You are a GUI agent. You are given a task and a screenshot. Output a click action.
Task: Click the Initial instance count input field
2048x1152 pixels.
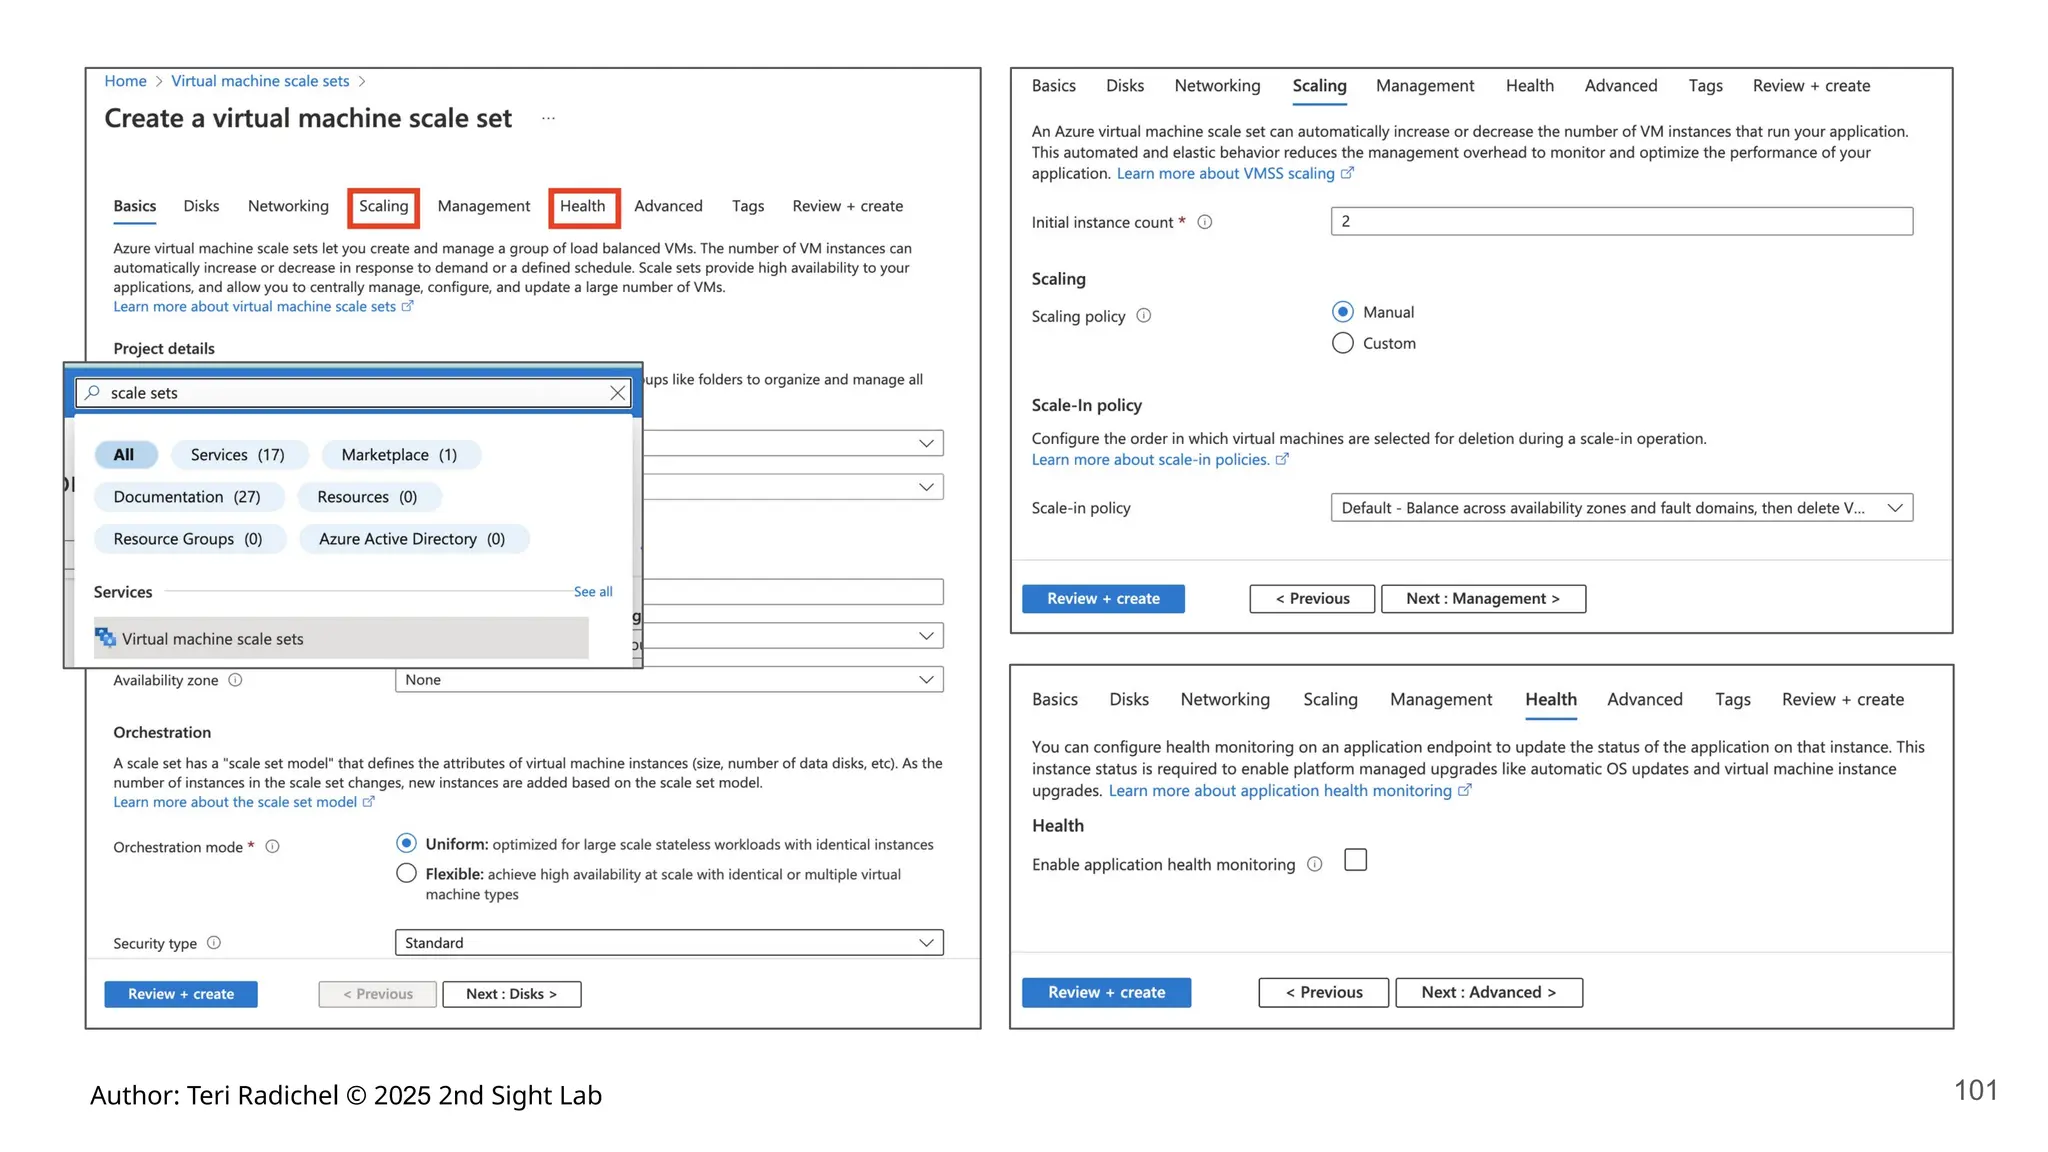1620,222
